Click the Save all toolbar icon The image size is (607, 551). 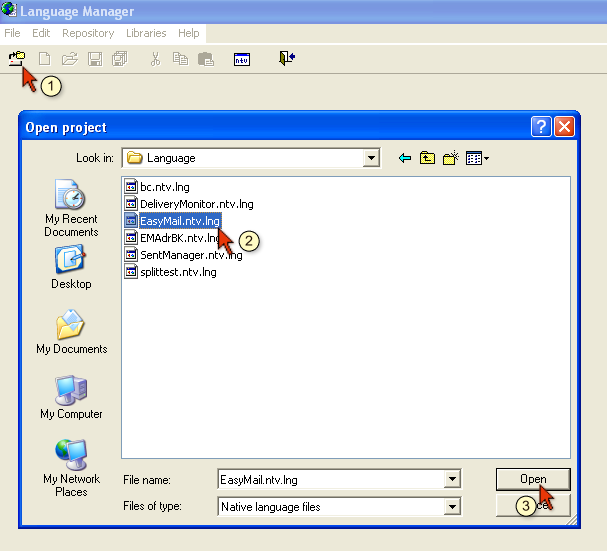120,59
